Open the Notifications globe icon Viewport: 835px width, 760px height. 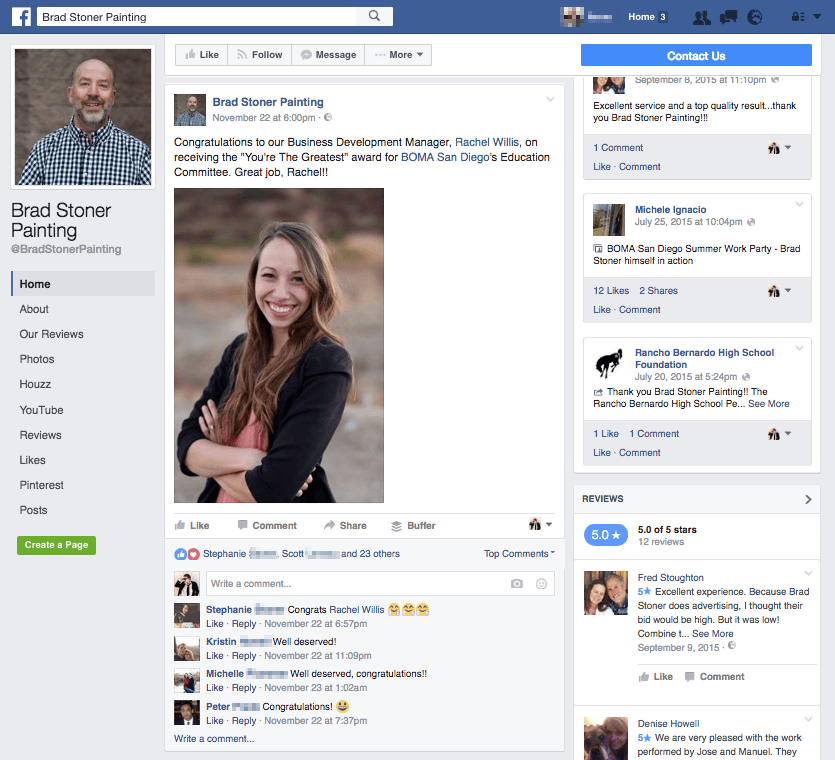click(x=753, y=17)
